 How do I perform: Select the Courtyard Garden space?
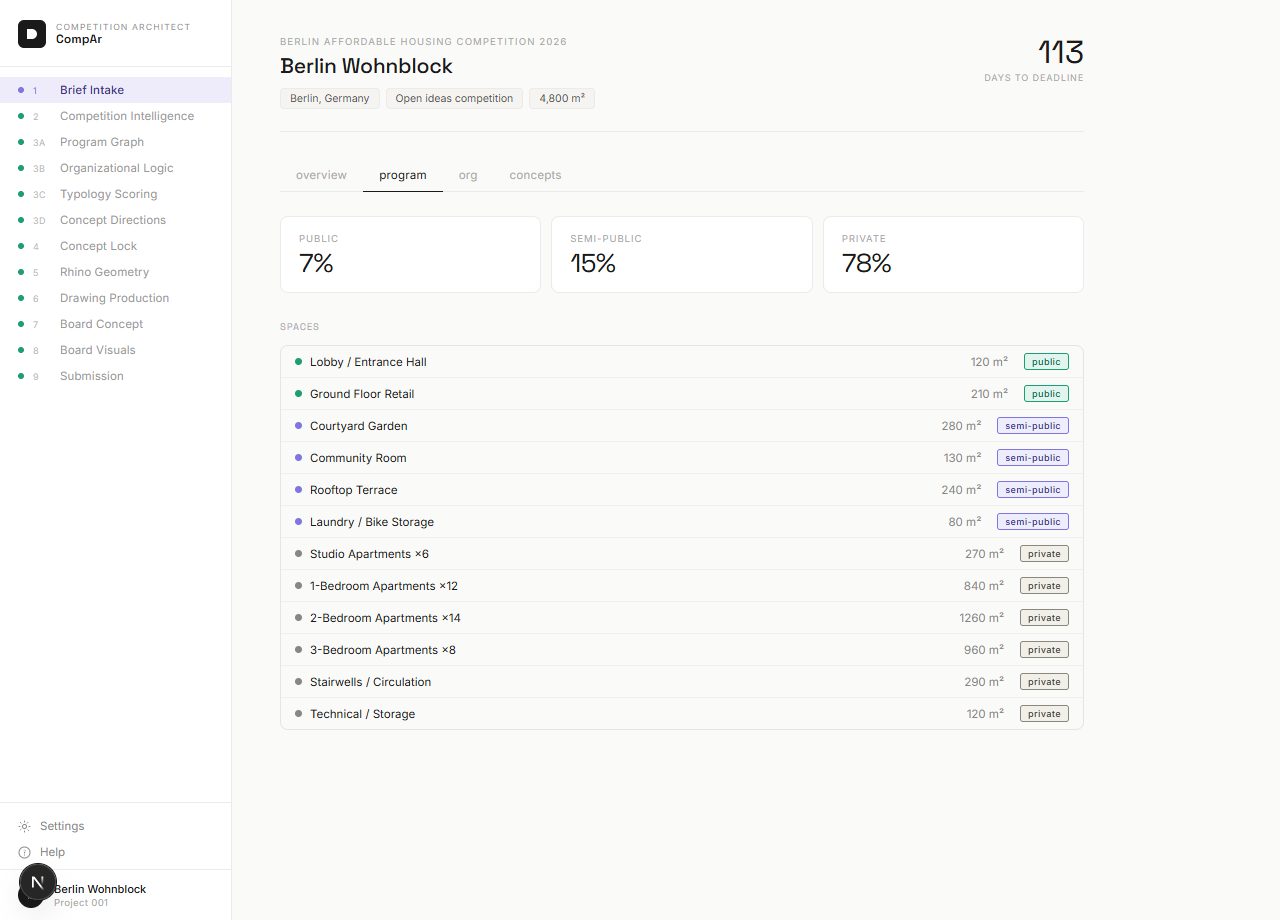point(682,426)
